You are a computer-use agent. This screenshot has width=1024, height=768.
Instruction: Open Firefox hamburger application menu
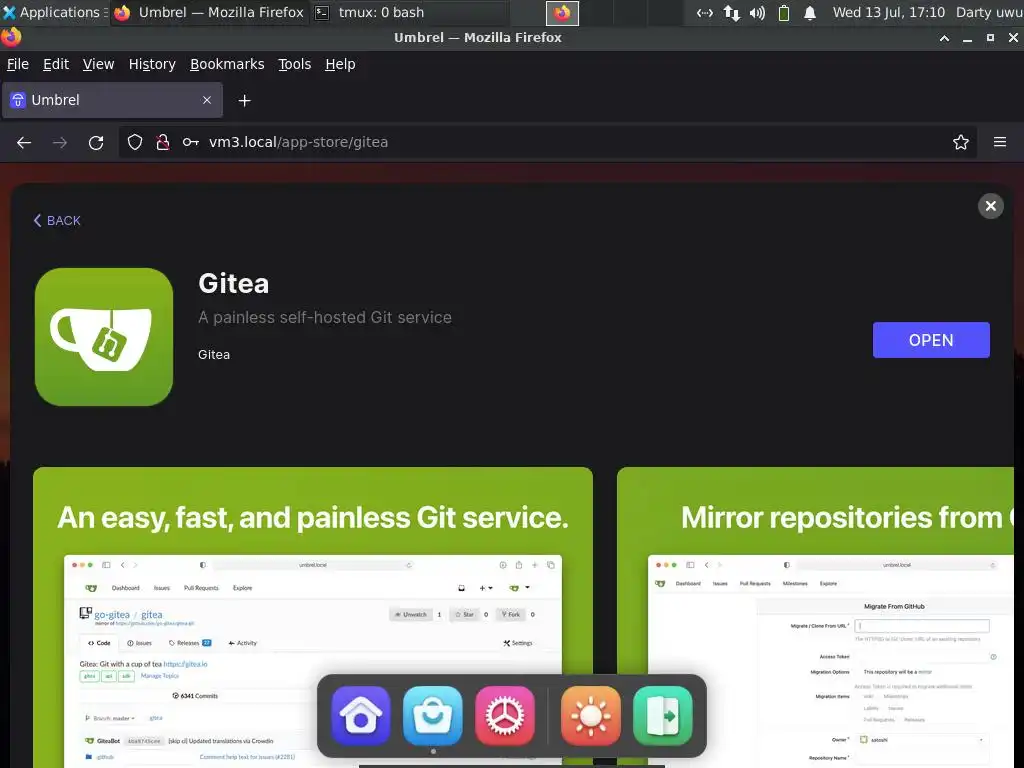(x=999, y=142)
